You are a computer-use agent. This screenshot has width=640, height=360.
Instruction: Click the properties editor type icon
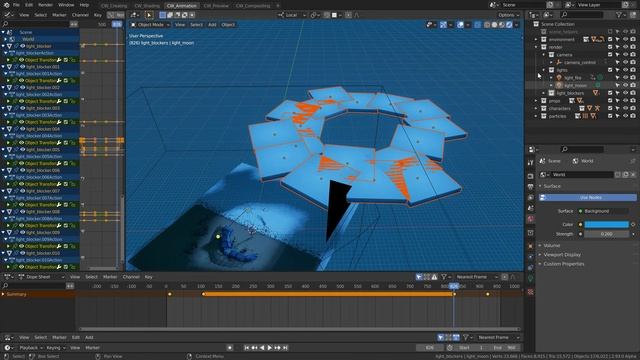(x=532, y=149)
